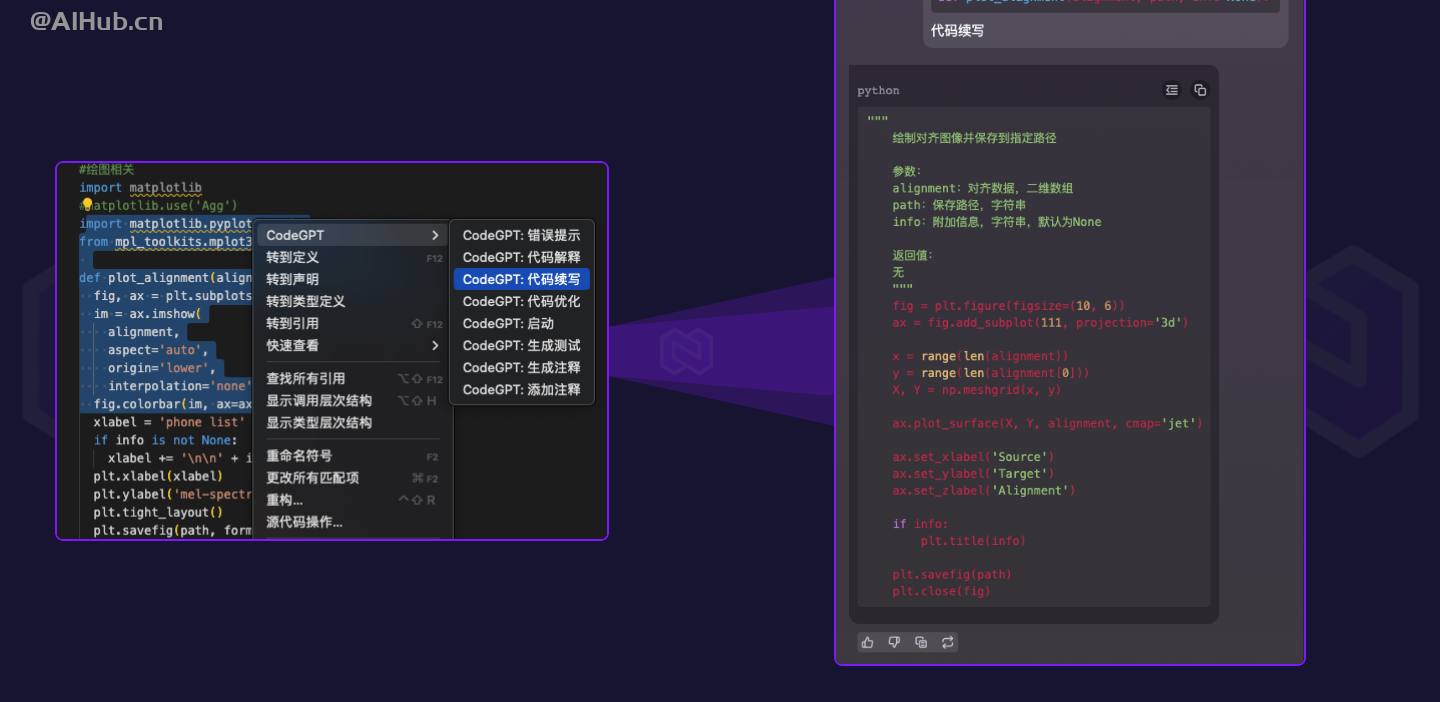This screenshot has width=1440, height=702.
Task: Regenerate the chat response
Action: point(948,642)
